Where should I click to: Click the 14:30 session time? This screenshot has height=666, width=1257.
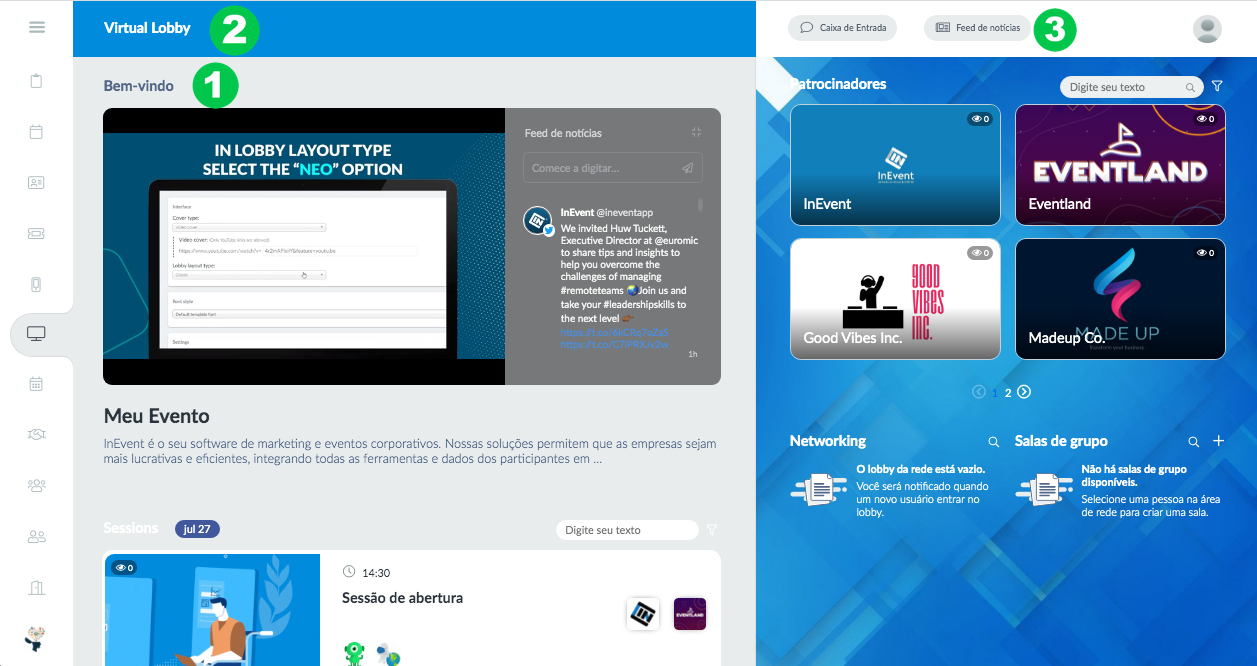click(376, 573)
